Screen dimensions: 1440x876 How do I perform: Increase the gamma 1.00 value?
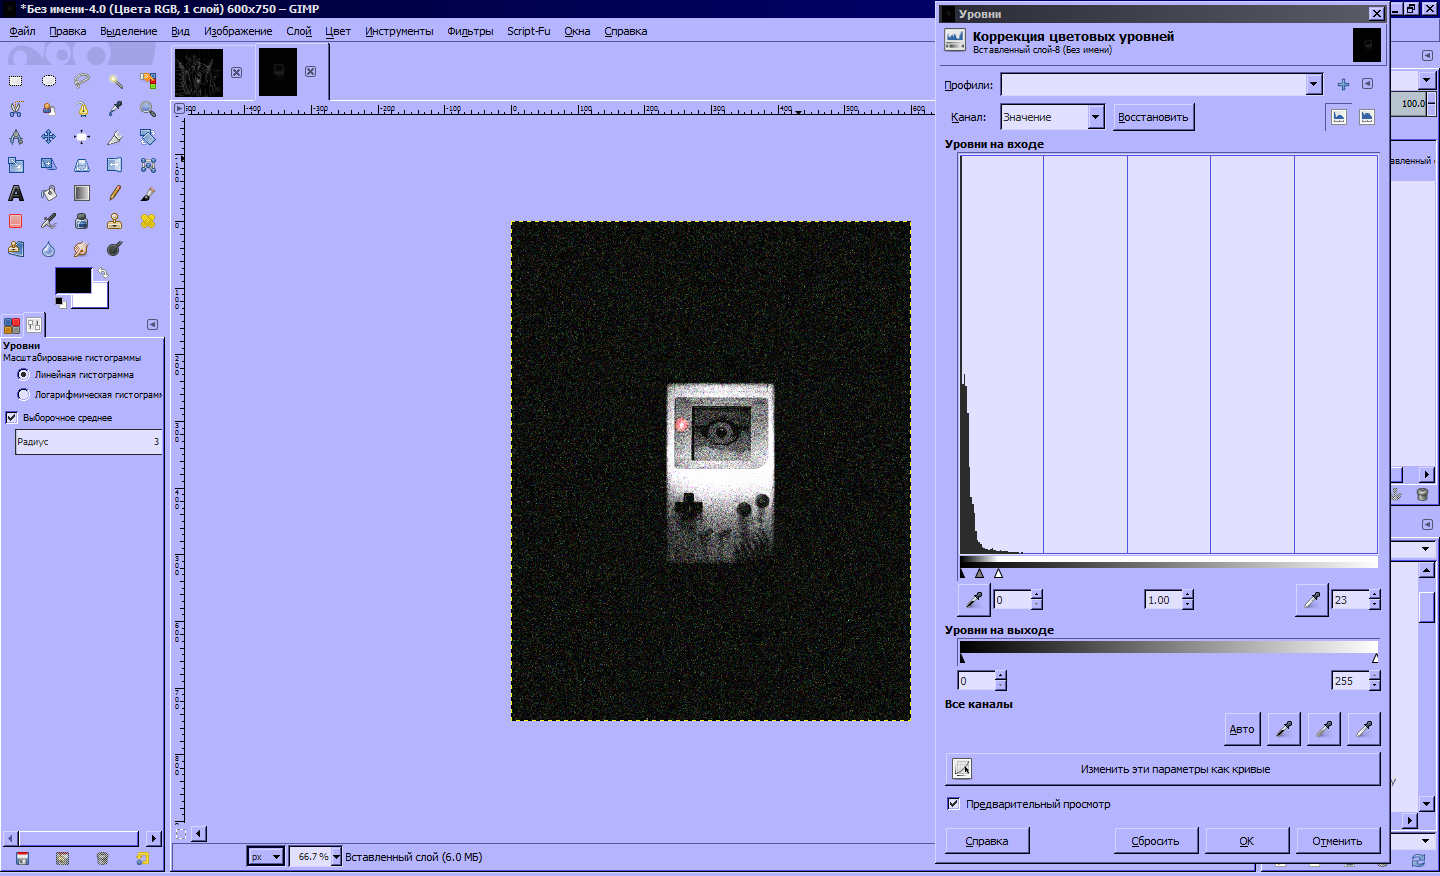pos(1188,596)
